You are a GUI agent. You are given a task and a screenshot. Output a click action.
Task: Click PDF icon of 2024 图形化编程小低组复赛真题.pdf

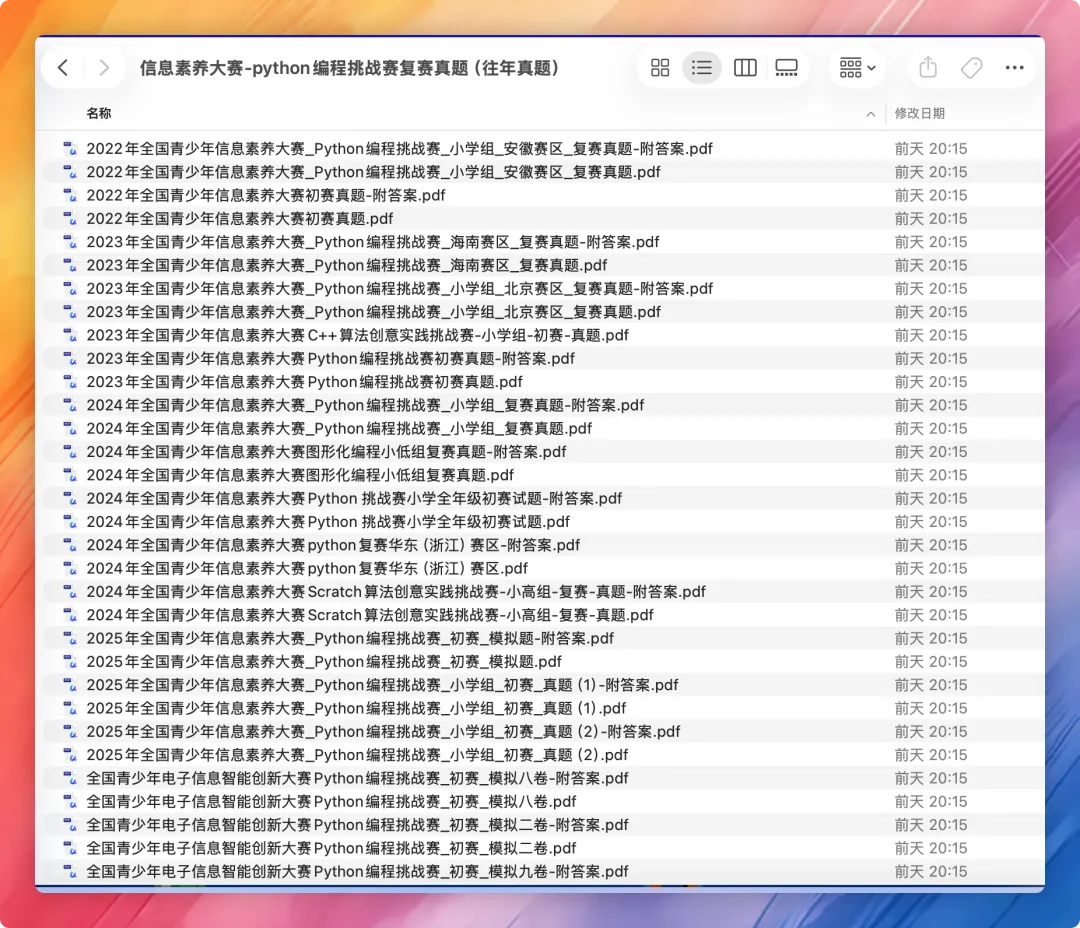tap(70, 475)
